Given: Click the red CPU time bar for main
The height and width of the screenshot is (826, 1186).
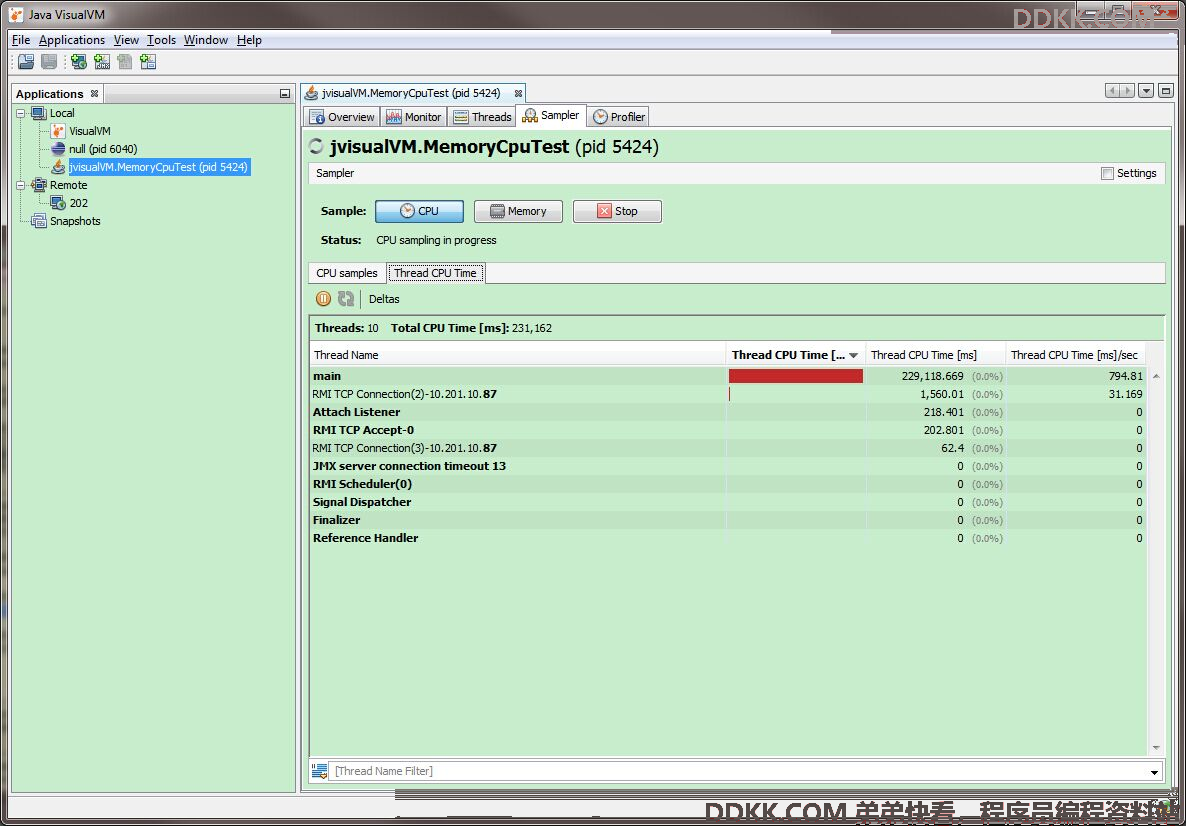Looking at the screenshot, I should (x=796, y=376).
